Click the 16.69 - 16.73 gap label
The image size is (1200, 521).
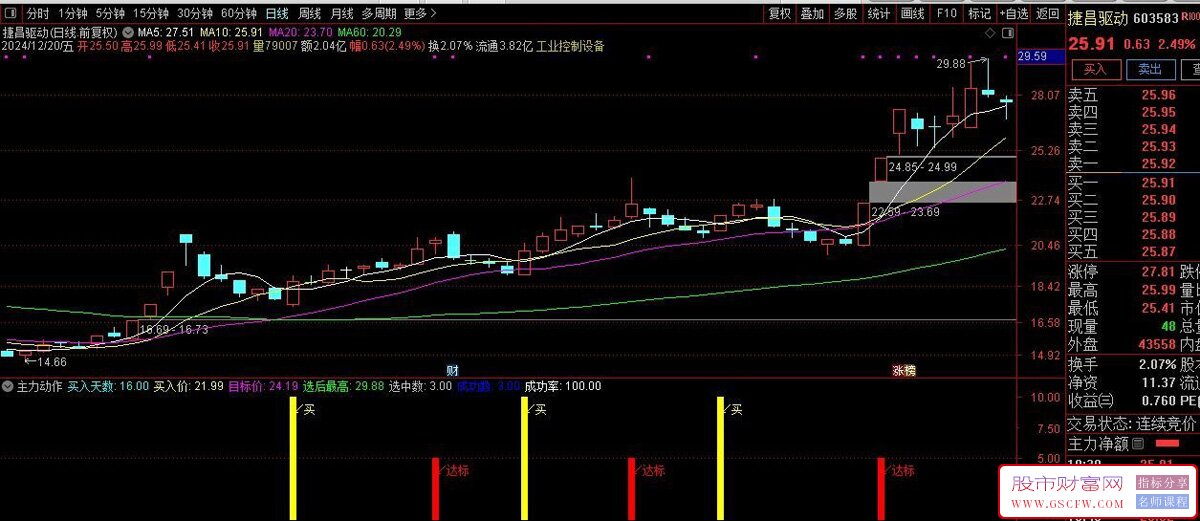click(x=174, y=329)
